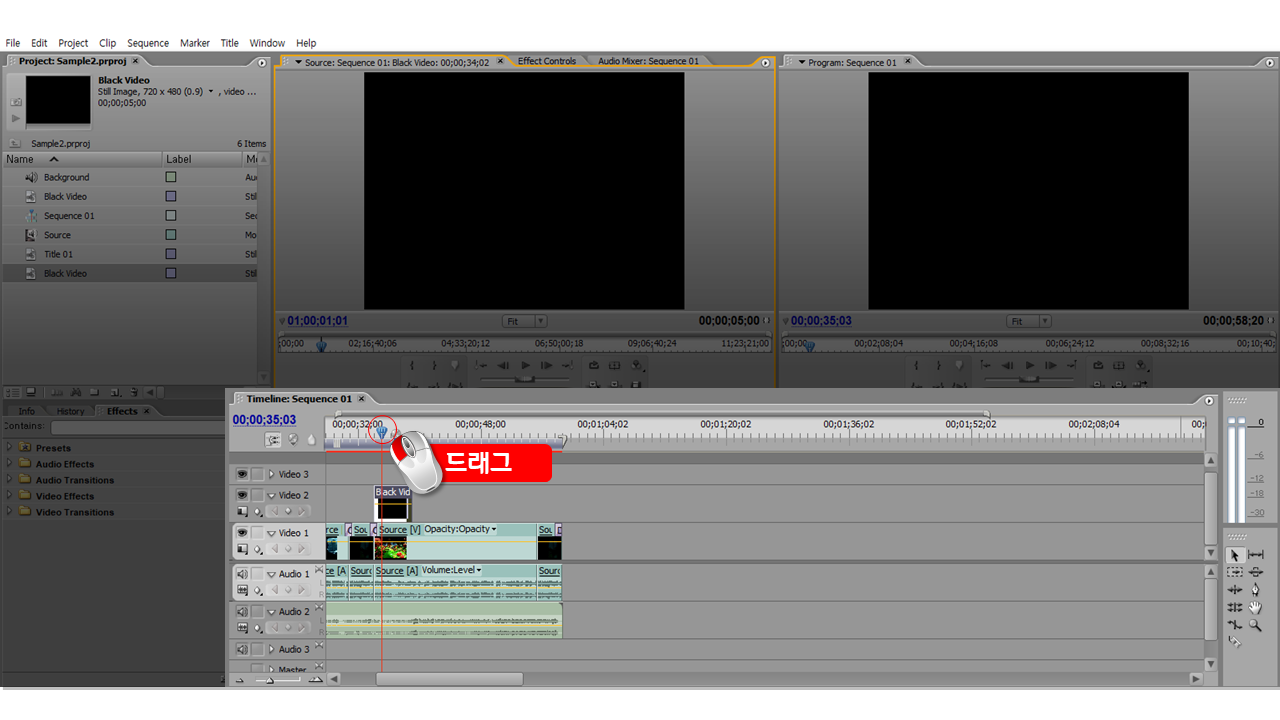
Task: Select the Selection arrow tool
Action: click(x=1235, y=555)
